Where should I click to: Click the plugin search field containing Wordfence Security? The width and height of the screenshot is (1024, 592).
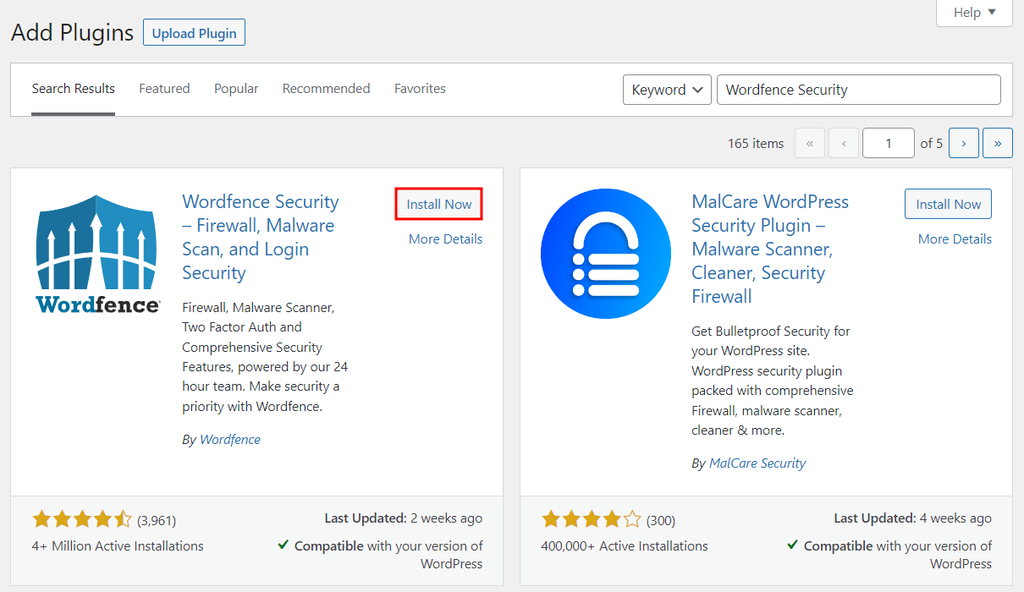(x=858, y=90)
